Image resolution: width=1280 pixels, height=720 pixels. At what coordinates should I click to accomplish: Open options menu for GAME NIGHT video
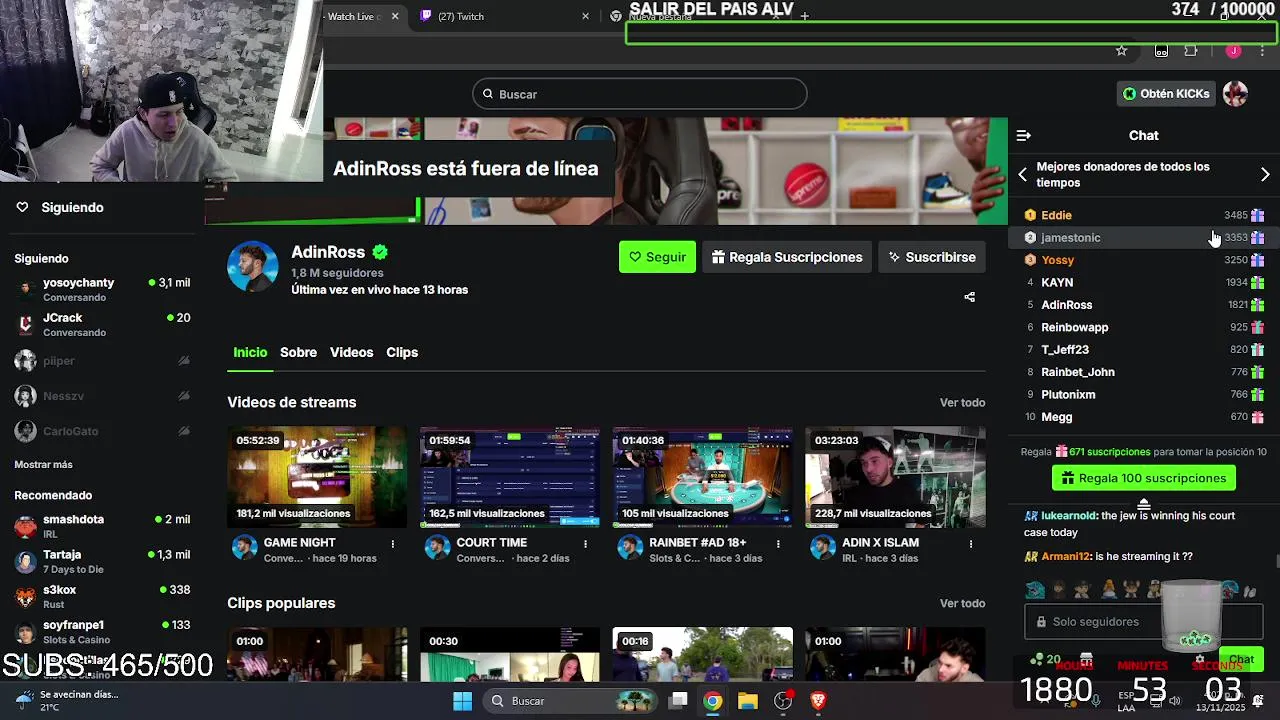[392, 544]
